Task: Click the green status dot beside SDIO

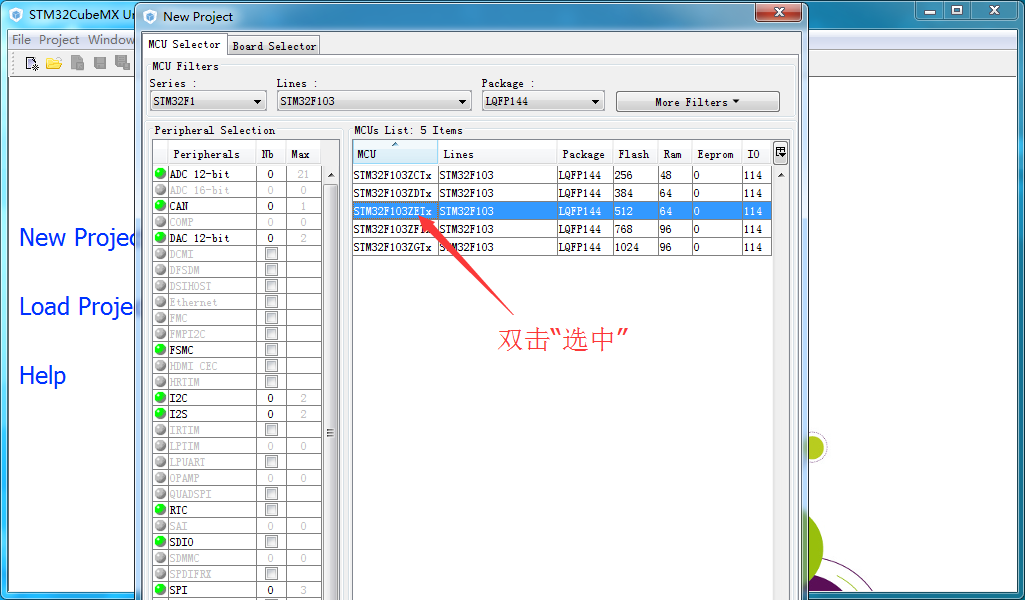Action: pyautogui.click(x=160, y=541)
